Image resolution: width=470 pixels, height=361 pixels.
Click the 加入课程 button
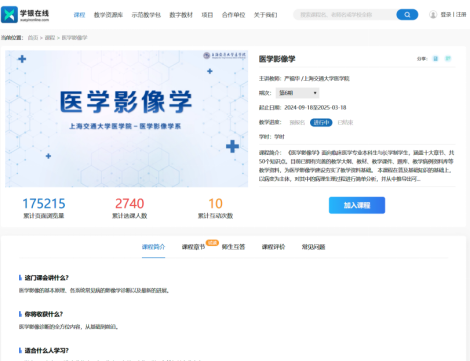pyautogui.click(x=357, y=205)
